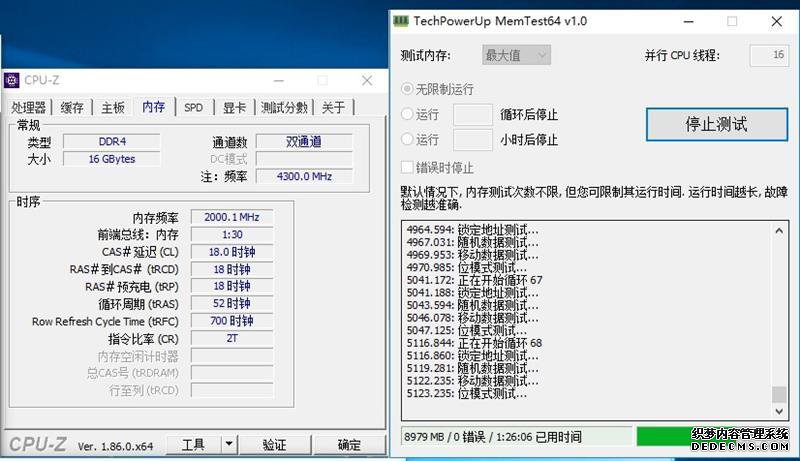Click log line 正在开始循环 68

point(474,343)
